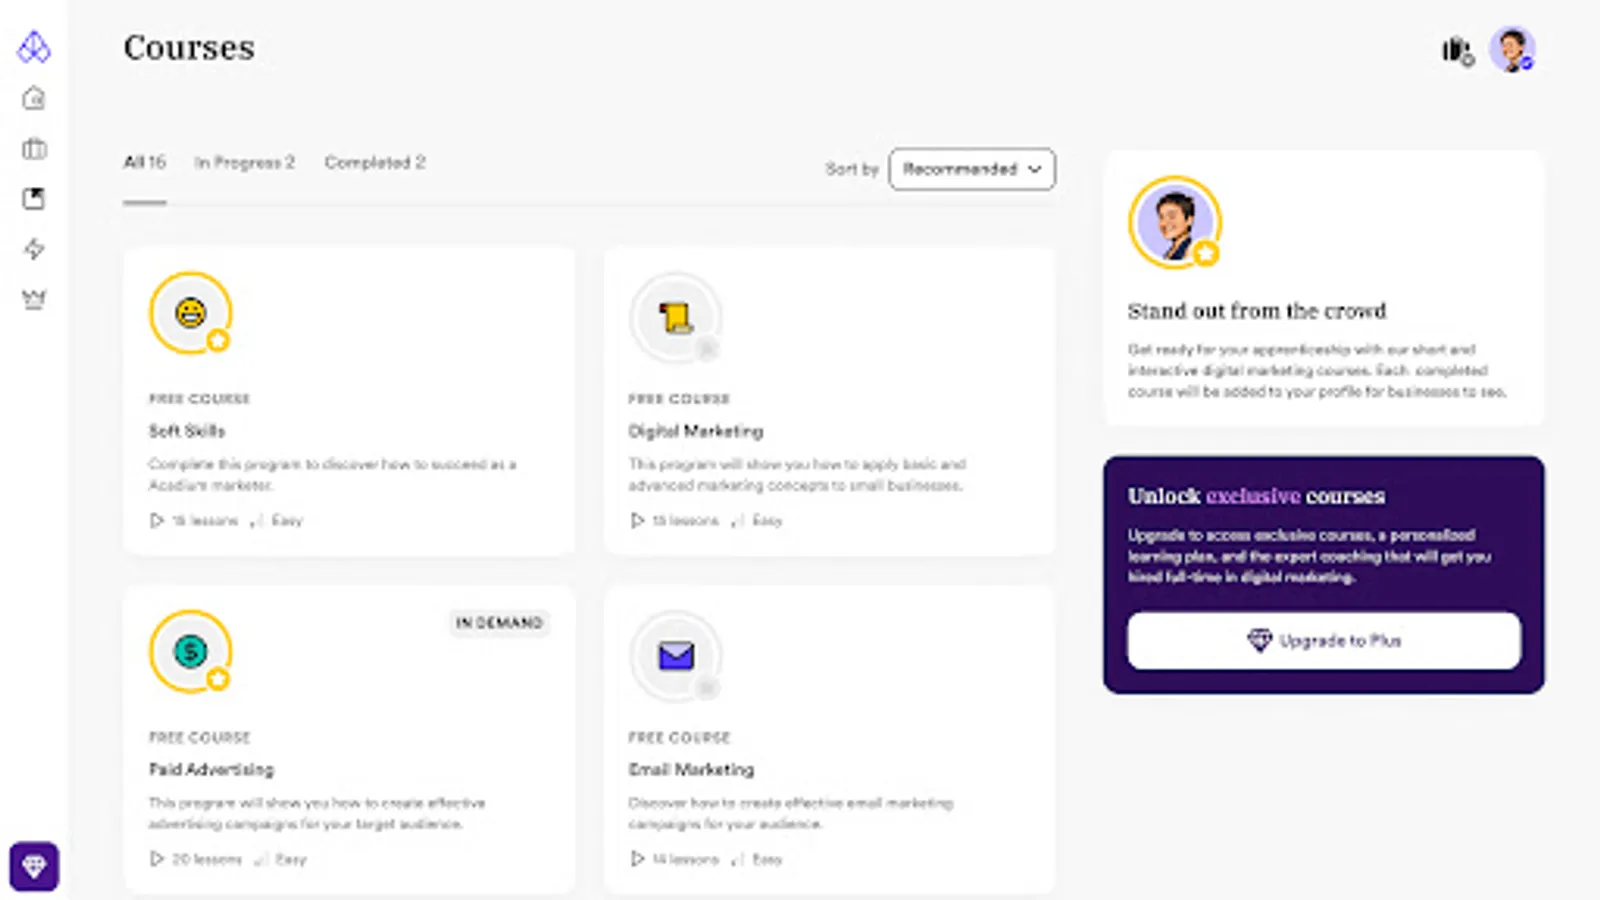This screenshot has width=1600, height=900.
Task: Click the play icon on the Soft Skills card
Action: [x=156, y=520]
